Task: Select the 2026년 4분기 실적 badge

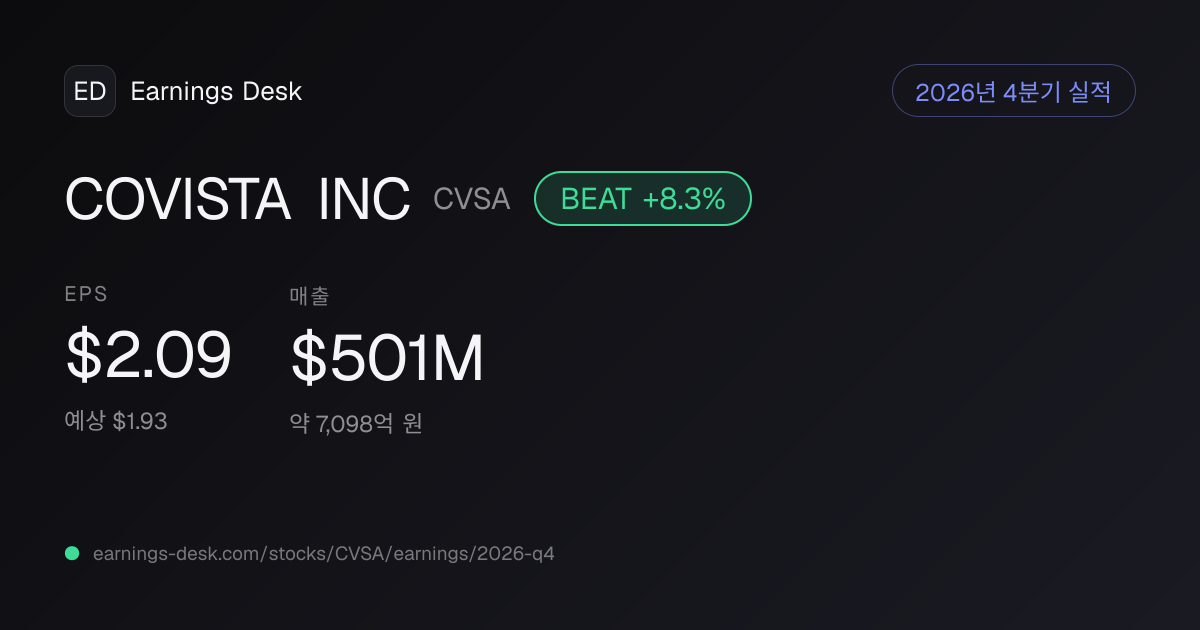Action: coord(1013,91)
